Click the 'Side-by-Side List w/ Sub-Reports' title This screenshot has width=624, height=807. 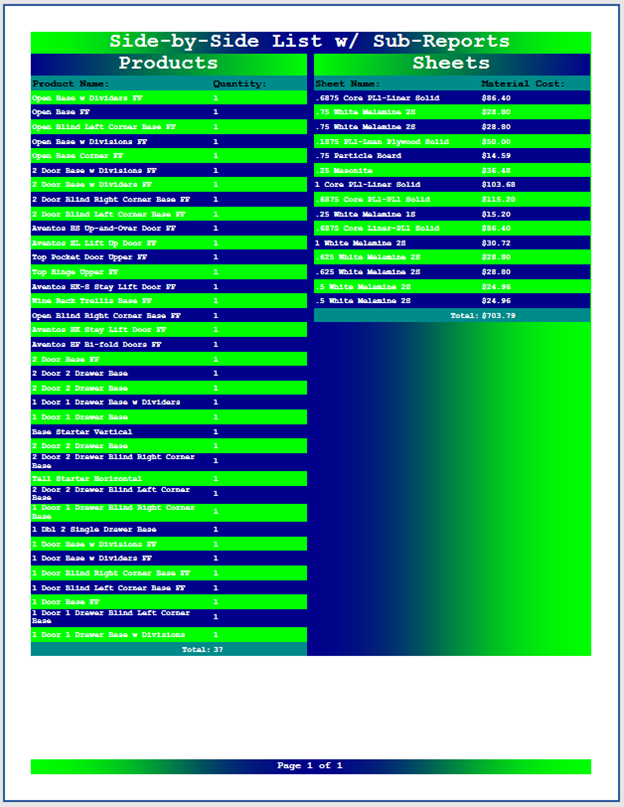(x=310, y=41)
